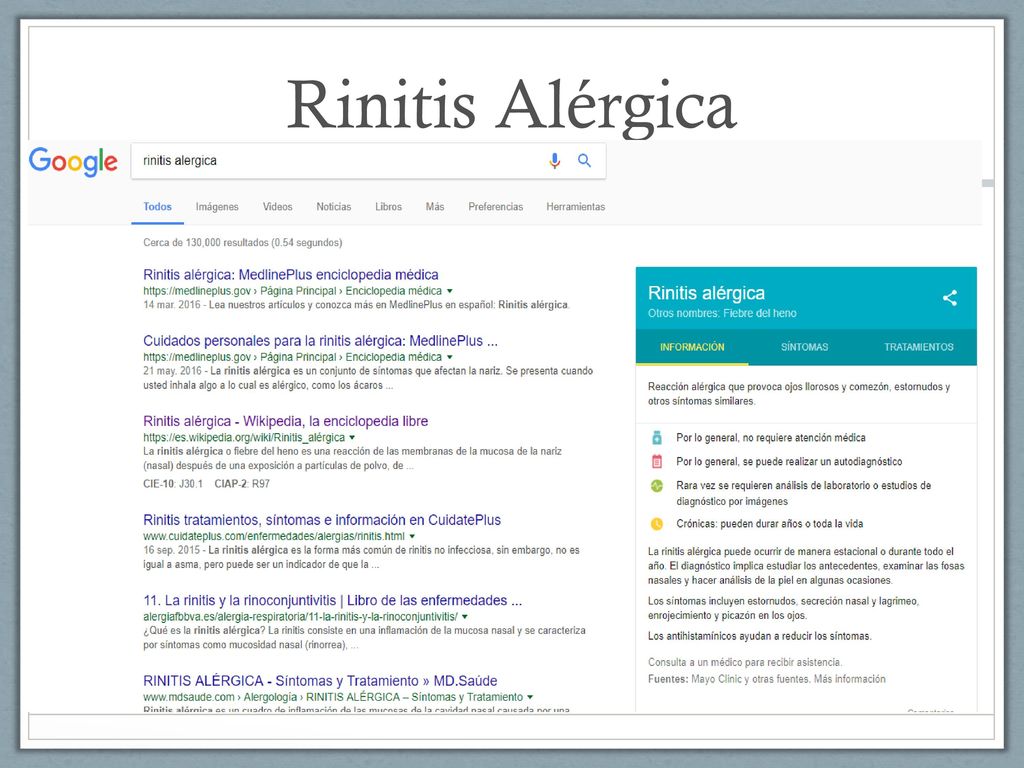Image resolution: width=1024 pixels, height=768 pixels.
Task: Expand dropdown arrow next to alergiafbbva URL
Action: pos(465,616)
